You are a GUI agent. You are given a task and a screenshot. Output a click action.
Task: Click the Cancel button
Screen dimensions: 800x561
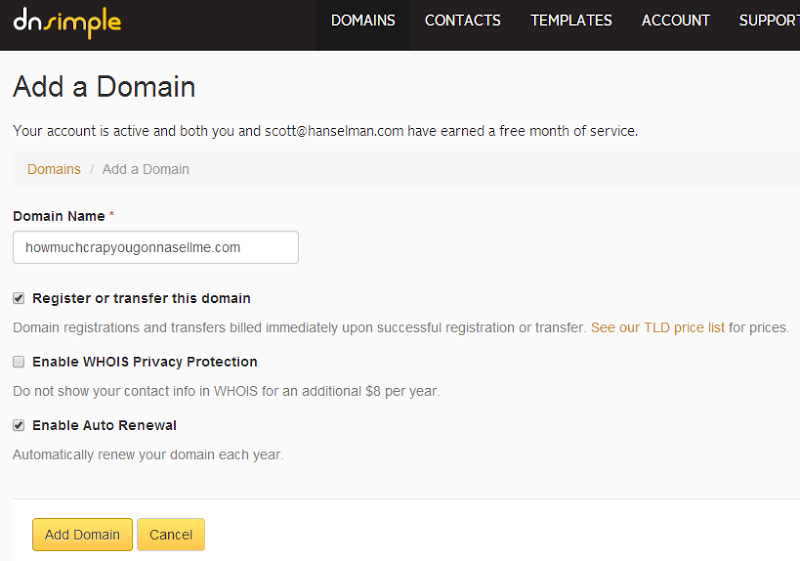point(171,534)
